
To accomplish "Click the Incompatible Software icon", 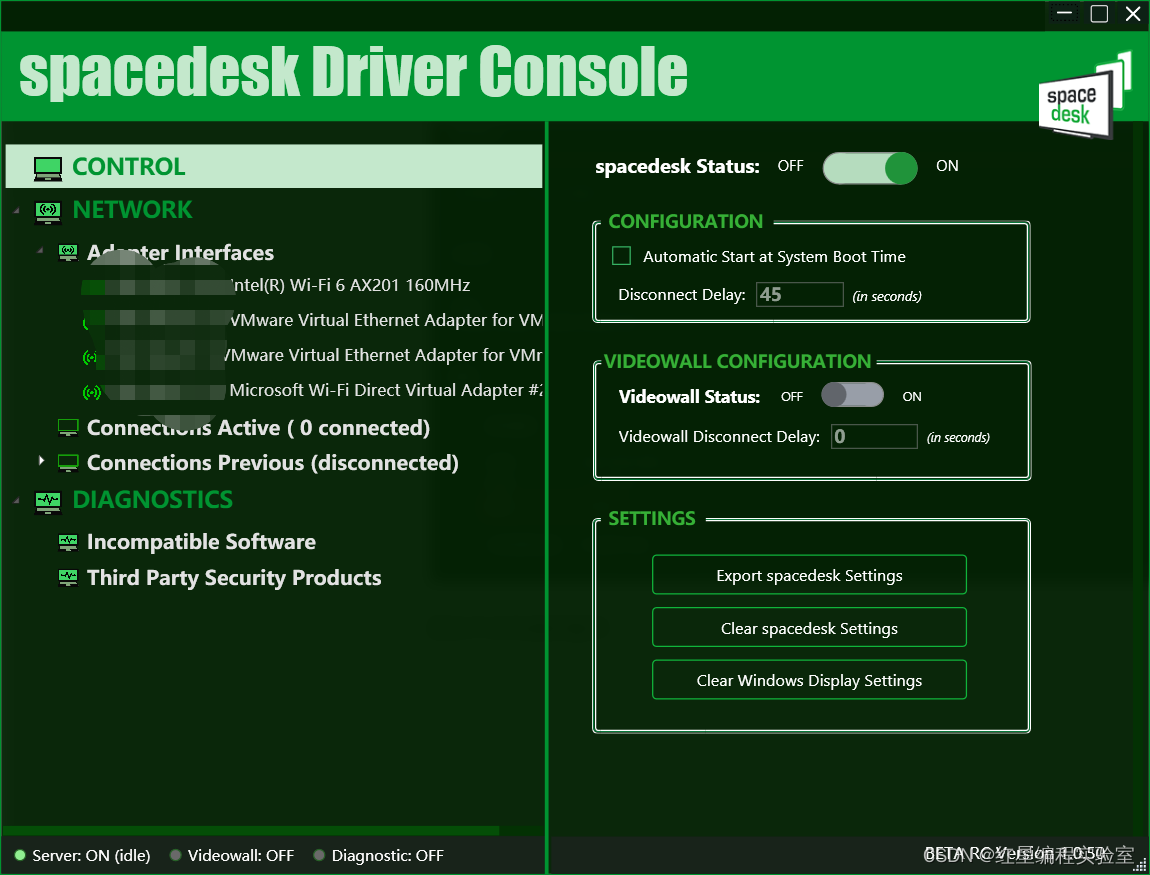I will click(x=68, y=542).
